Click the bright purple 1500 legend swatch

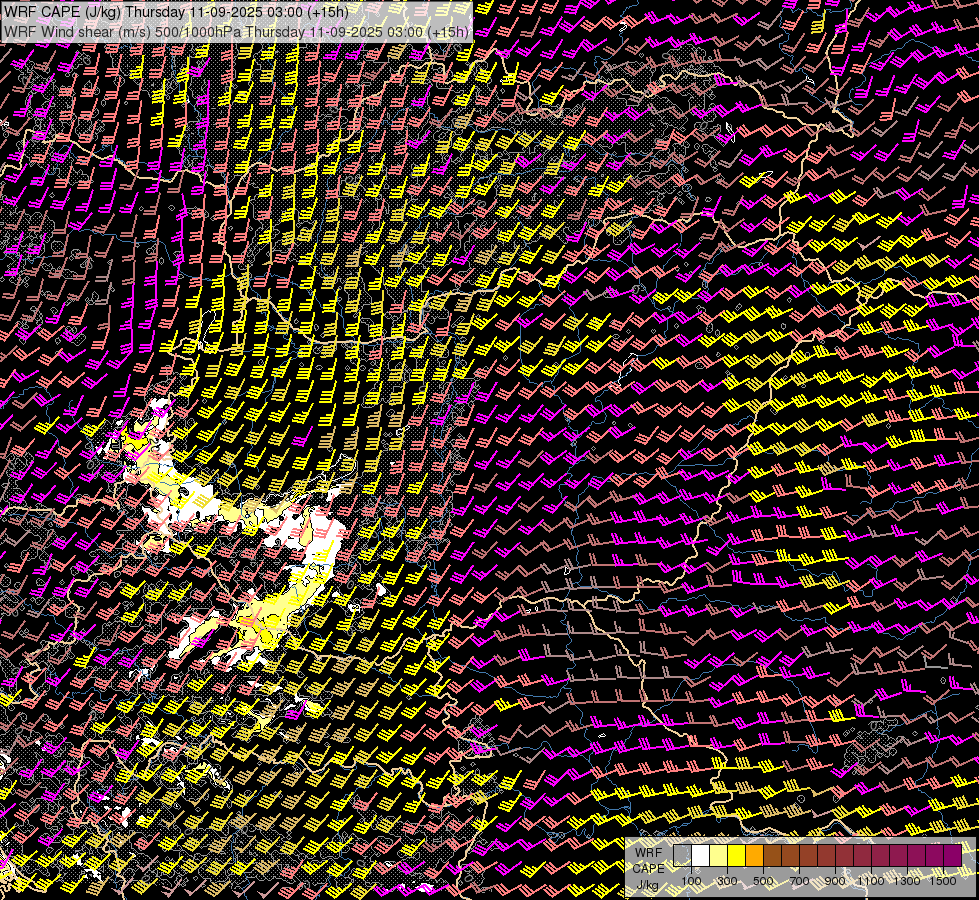point(953,856)
